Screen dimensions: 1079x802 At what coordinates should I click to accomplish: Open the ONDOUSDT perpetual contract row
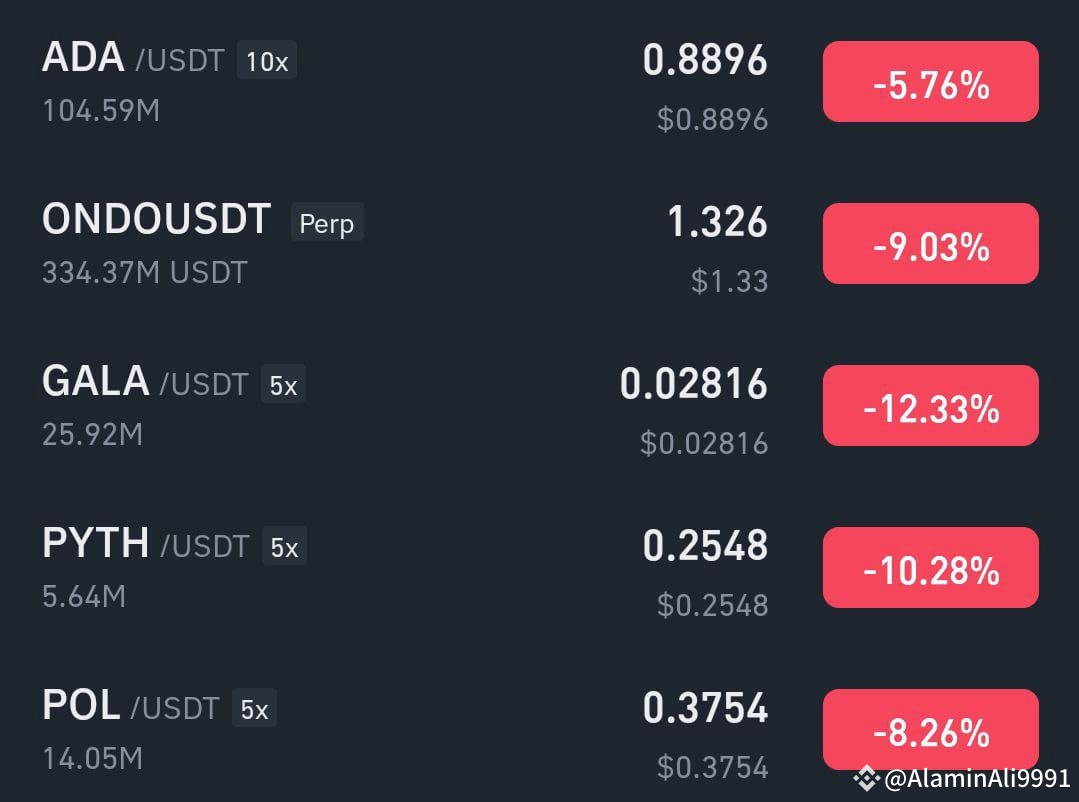540,244
